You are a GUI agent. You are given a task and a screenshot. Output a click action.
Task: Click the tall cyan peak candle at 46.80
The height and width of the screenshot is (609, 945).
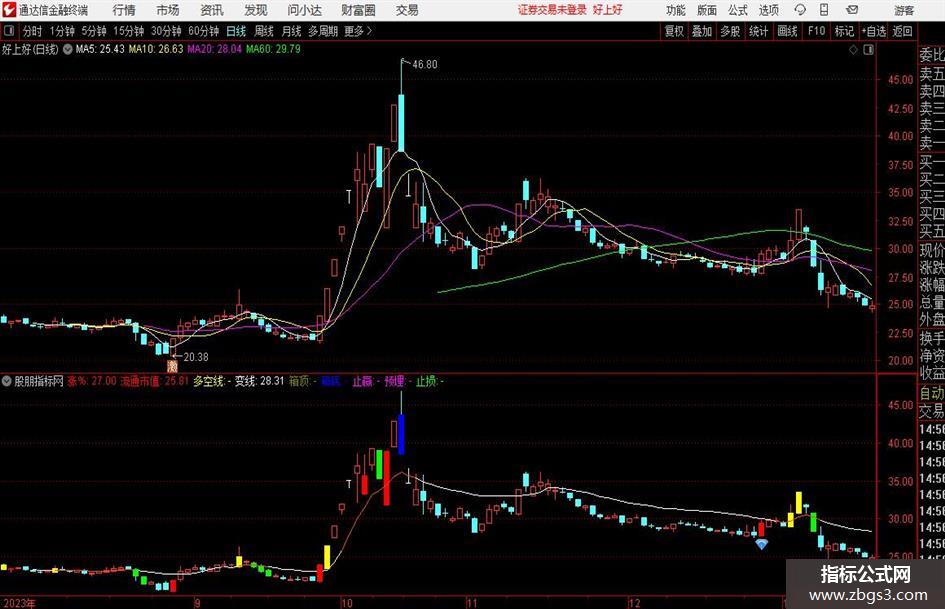point(401,122)
